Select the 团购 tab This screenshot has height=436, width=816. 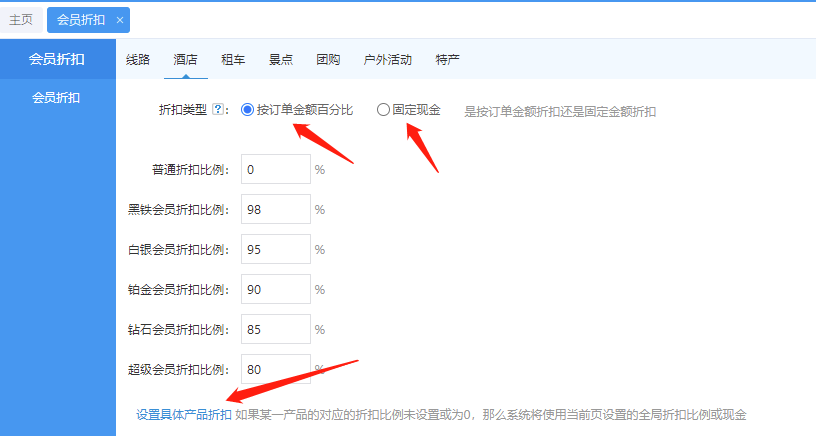[328, 60]
